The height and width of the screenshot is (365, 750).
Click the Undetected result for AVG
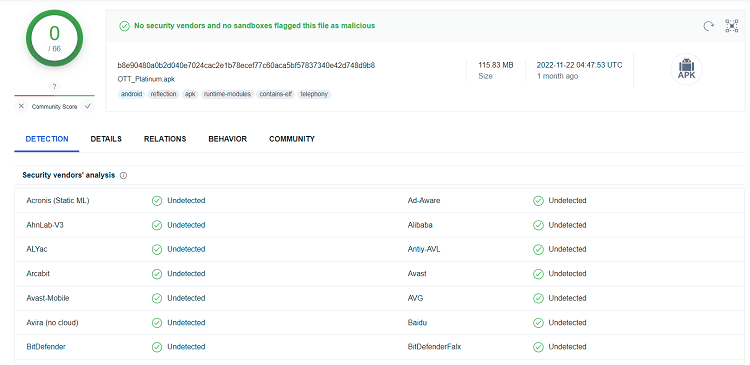coord(567,298)
